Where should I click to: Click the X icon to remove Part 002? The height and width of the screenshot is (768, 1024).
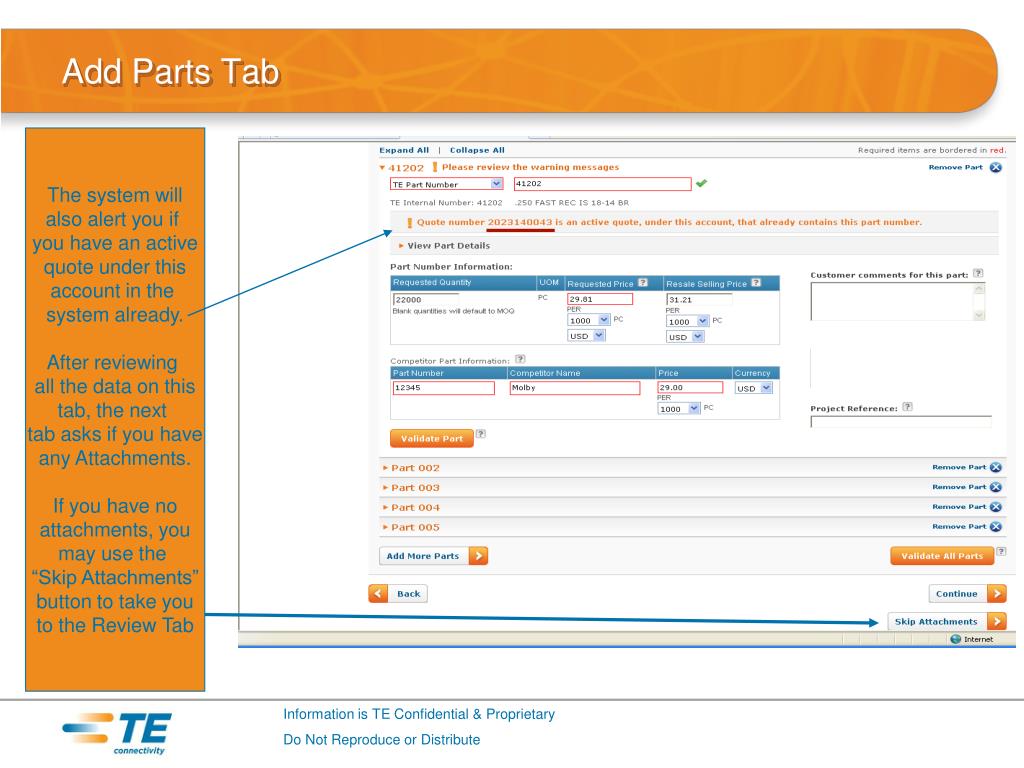995,468
